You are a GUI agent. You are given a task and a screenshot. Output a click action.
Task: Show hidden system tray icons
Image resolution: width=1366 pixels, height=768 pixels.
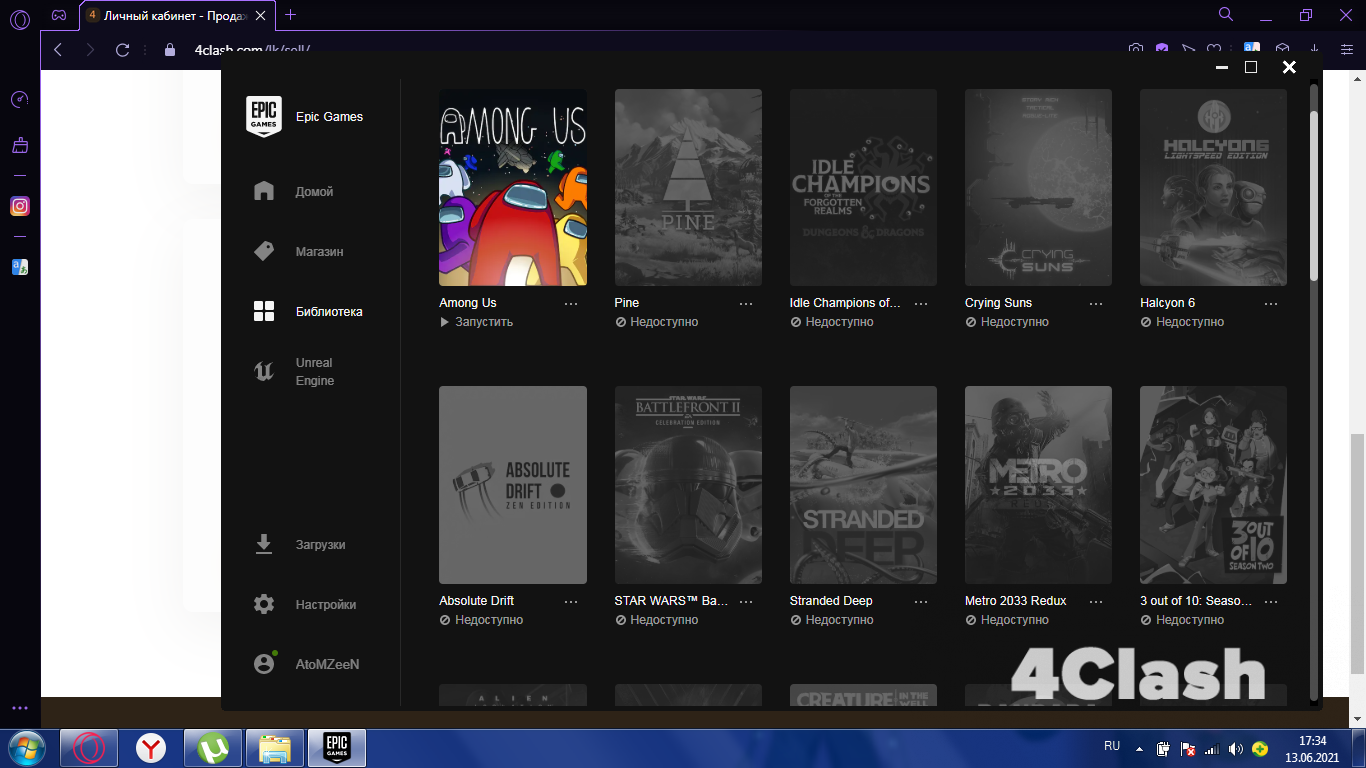pyautogui.click(x=1138, y=747)
